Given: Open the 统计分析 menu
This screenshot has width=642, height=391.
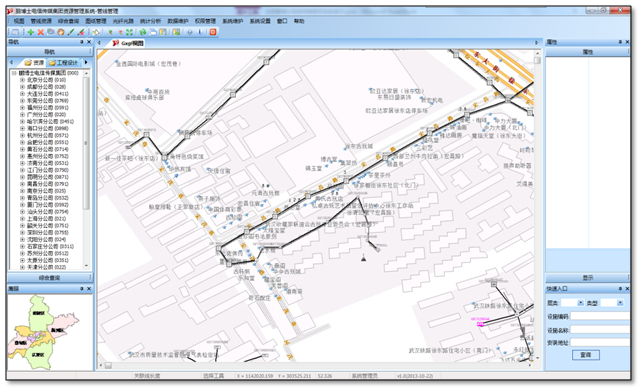Looking at the screenshot, I should (150, 21).
